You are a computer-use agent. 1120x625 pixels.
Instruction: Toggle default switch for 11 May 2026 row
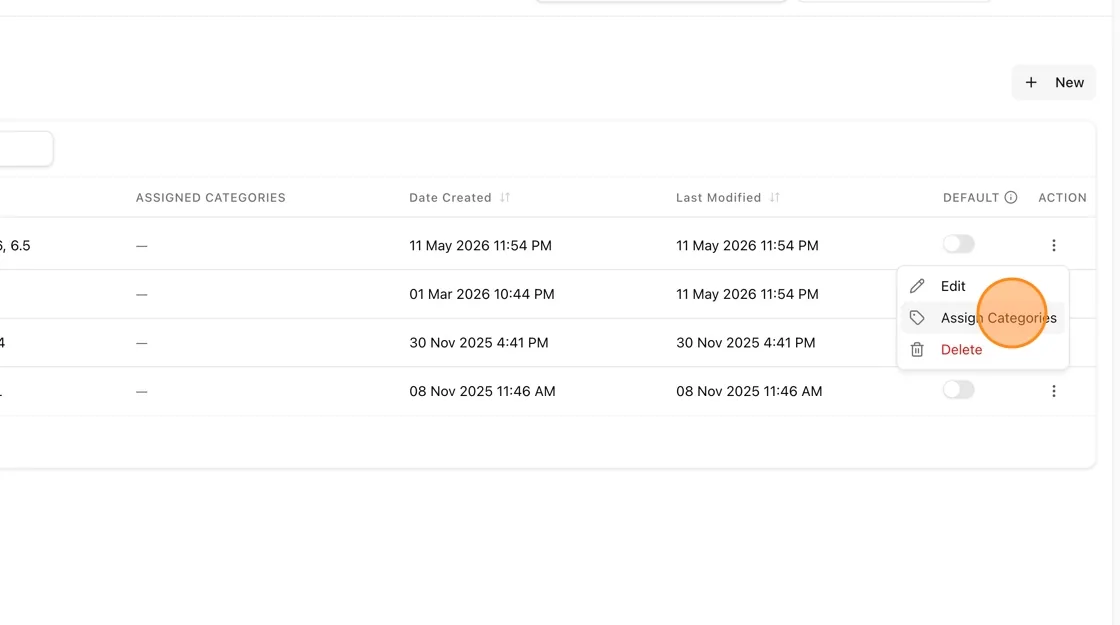point(959,244)
